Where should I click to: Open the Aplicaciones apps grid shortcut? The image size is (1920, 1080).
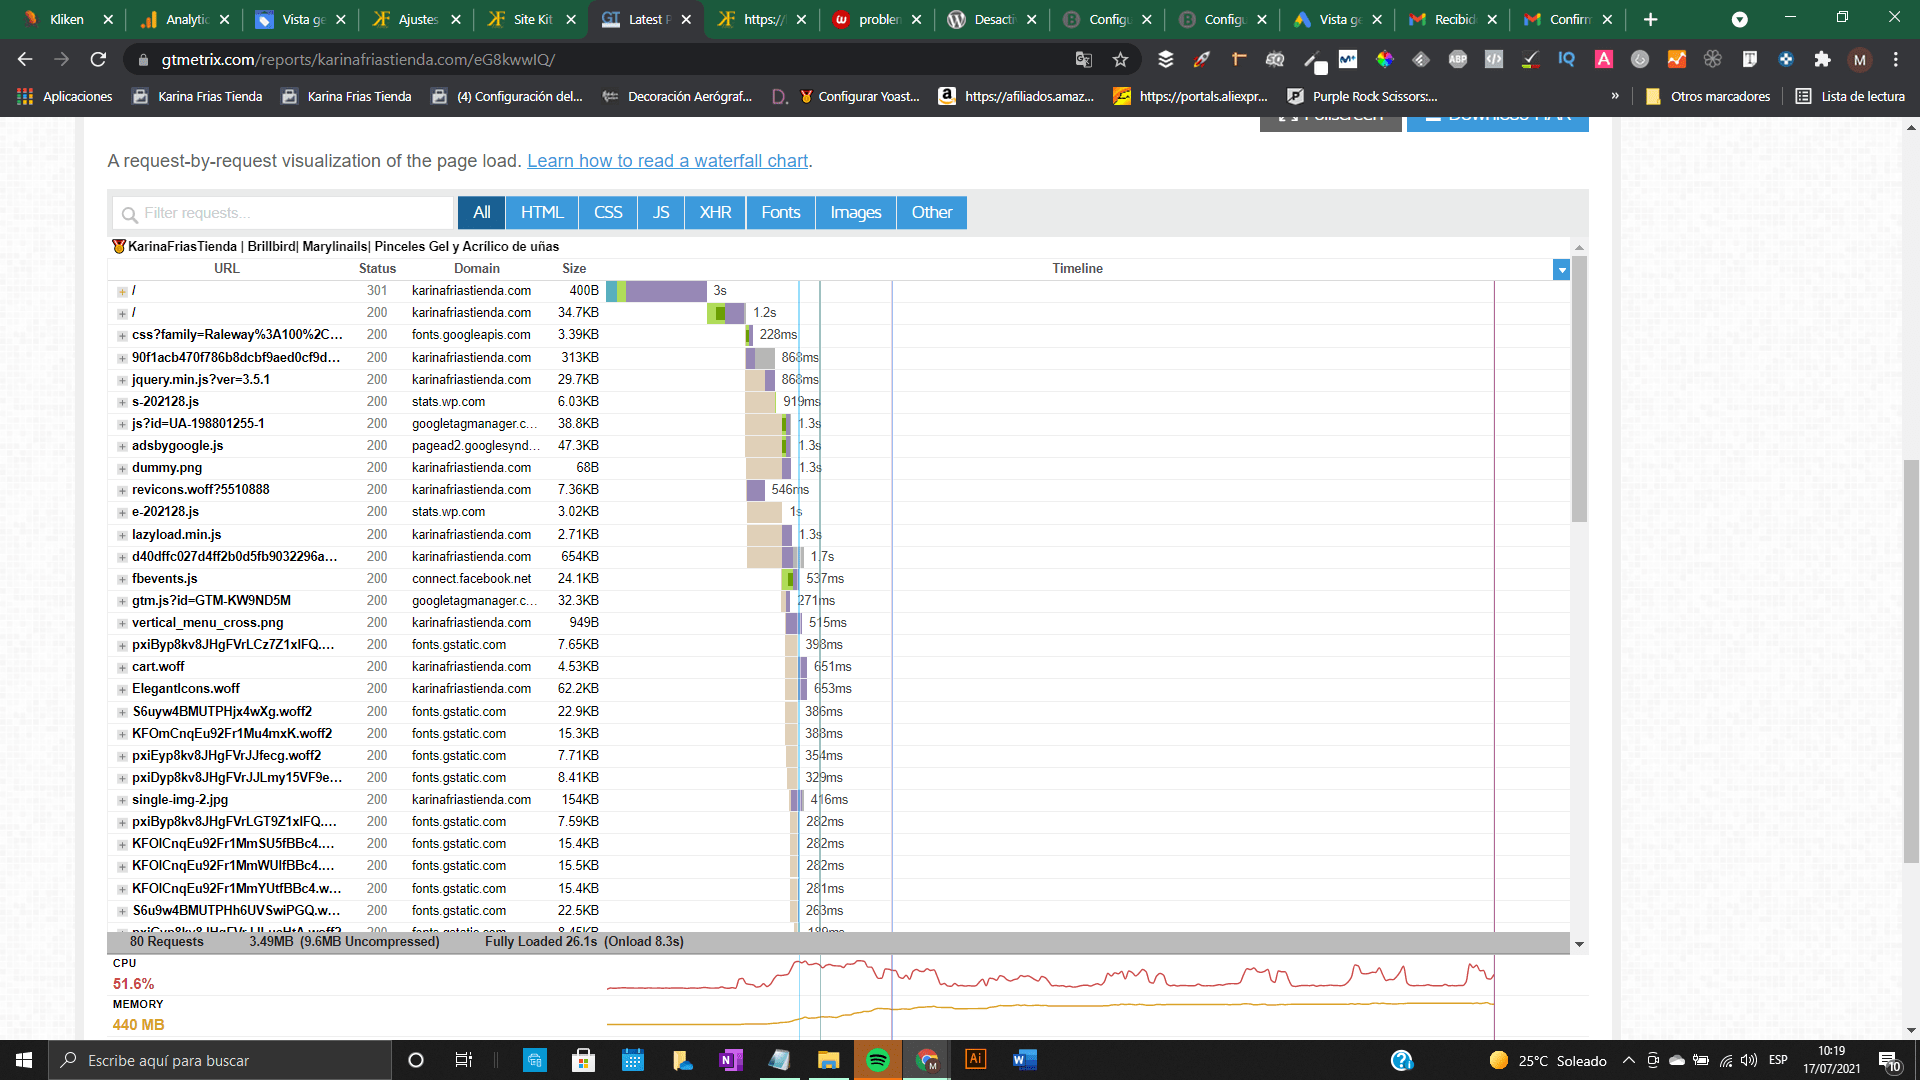point(65,96)
